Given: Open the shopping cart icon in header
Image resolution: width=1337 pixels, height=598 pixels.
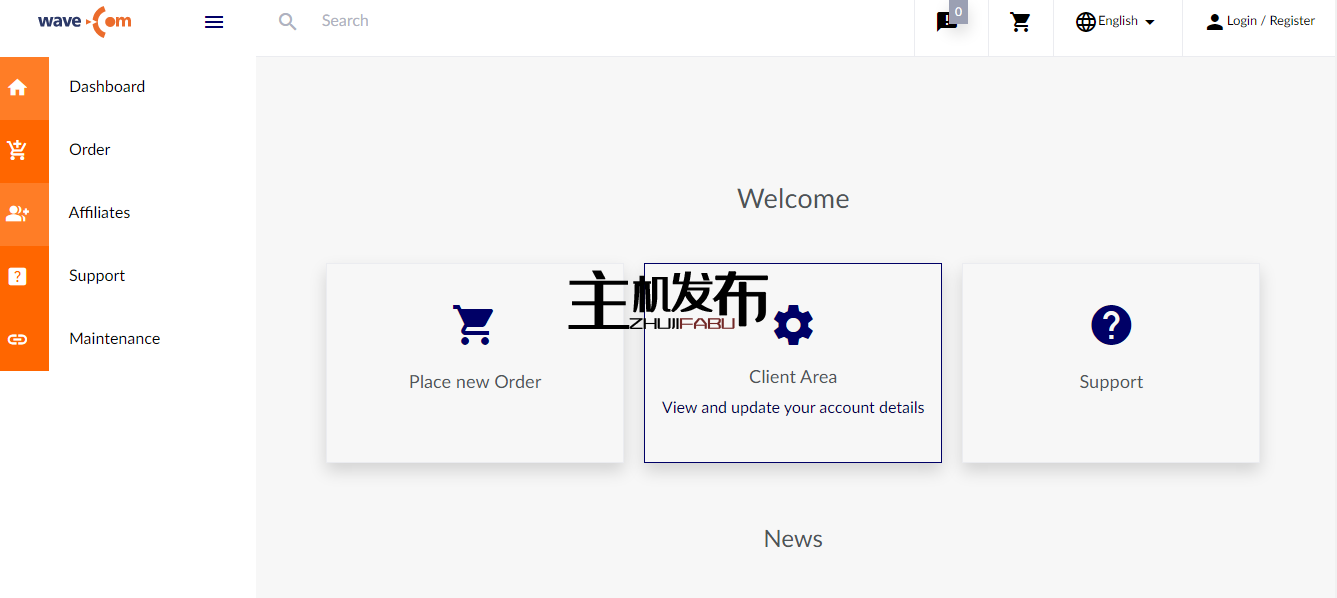Looking at the screenshot, I should tap(1020, 22).
